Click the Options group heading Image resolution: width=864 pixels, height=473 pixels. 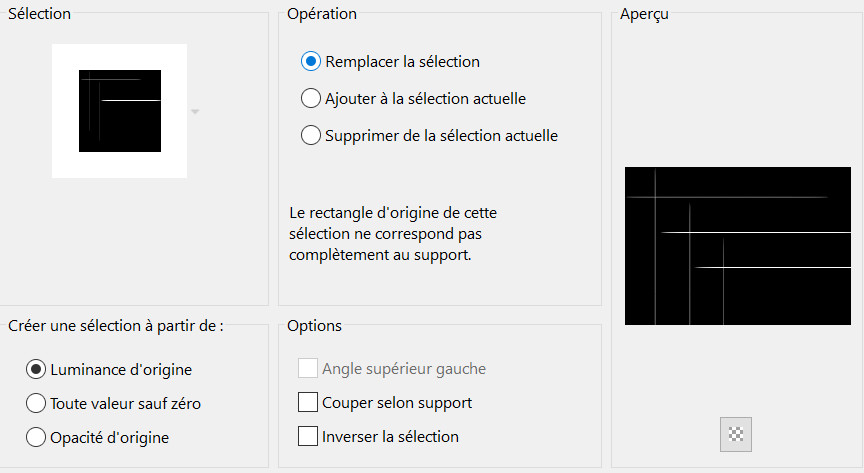314,325
